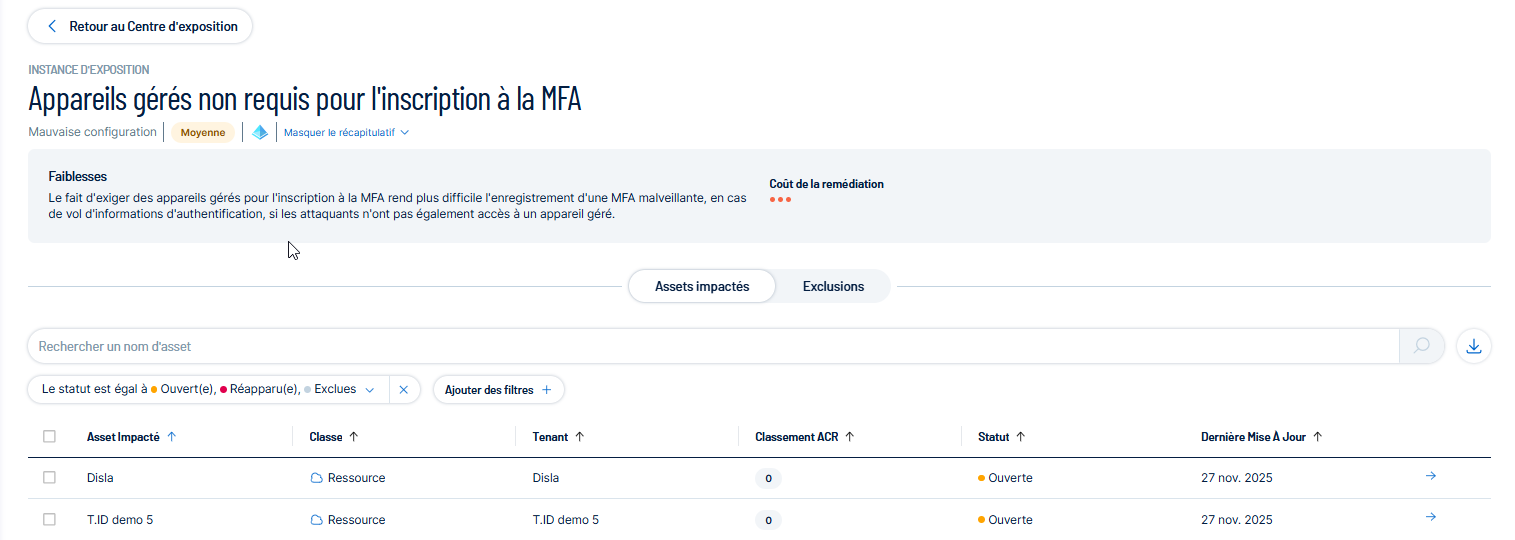Viewport: 1515px width, 540px height.
Task: Open T.ID demo 5 row arrow
Action: (1430, 517)
